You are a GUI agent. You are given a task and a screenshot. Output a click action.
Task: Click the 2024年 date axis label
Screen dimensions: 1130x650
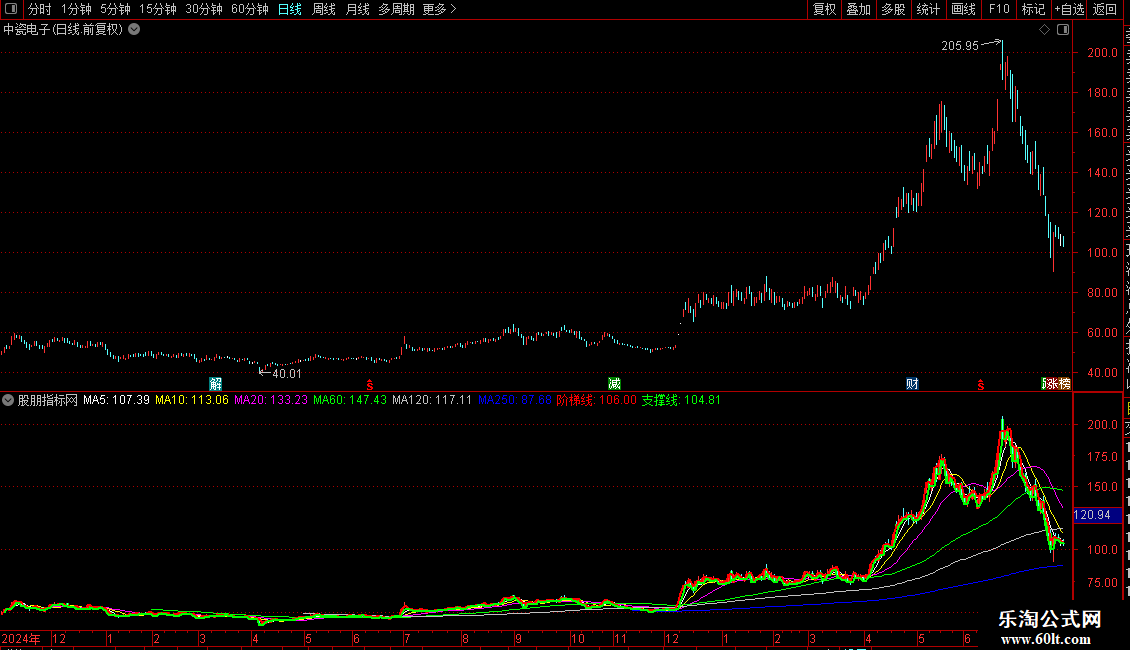point(21,638)
